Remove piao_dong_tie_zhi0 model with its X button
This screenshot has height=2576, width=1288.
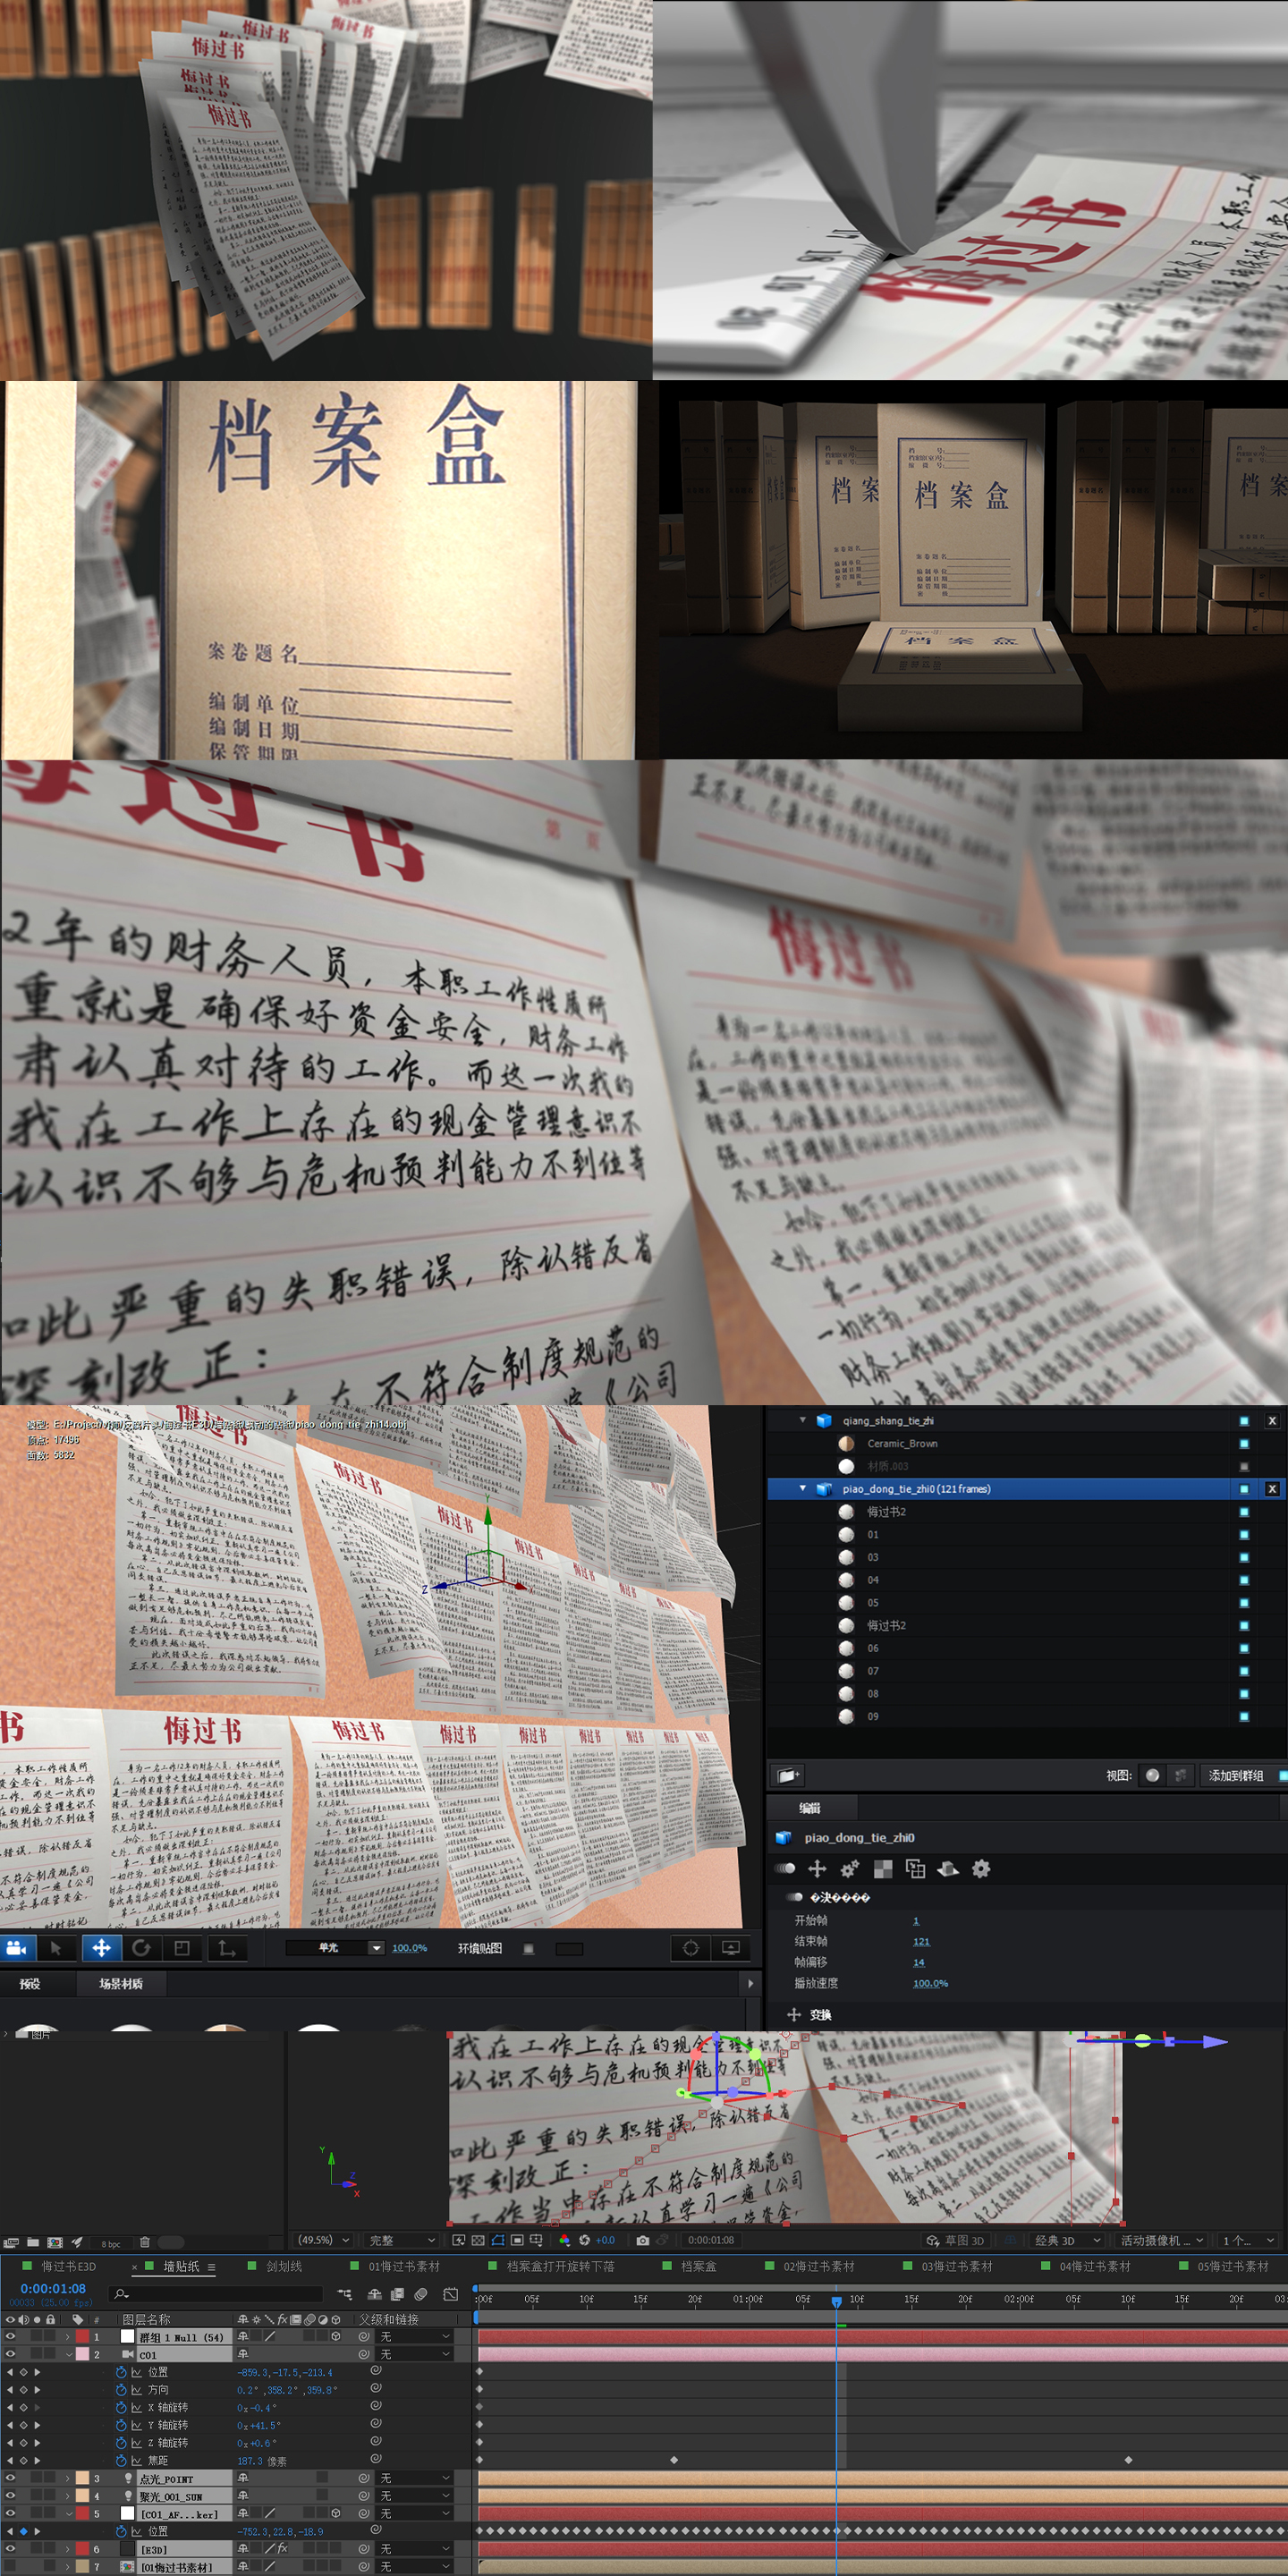tap(1272, 1489)
